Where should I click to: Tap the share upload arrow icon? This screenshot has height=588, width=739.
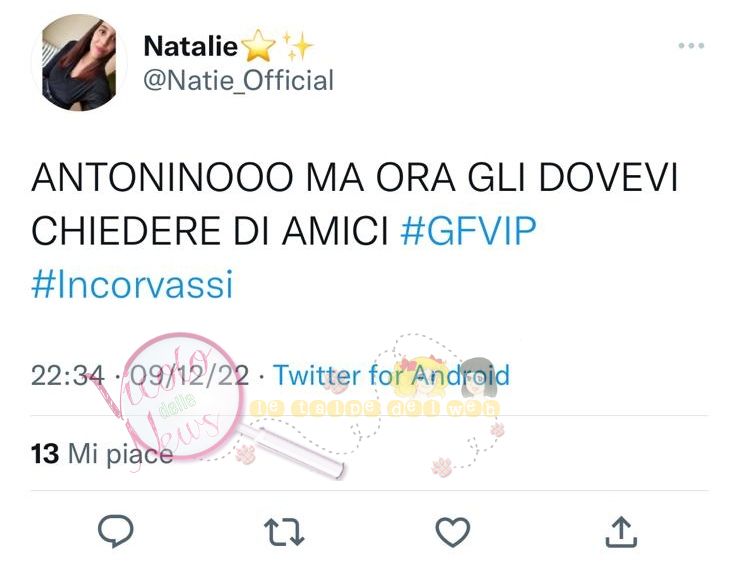coord(621,531)
